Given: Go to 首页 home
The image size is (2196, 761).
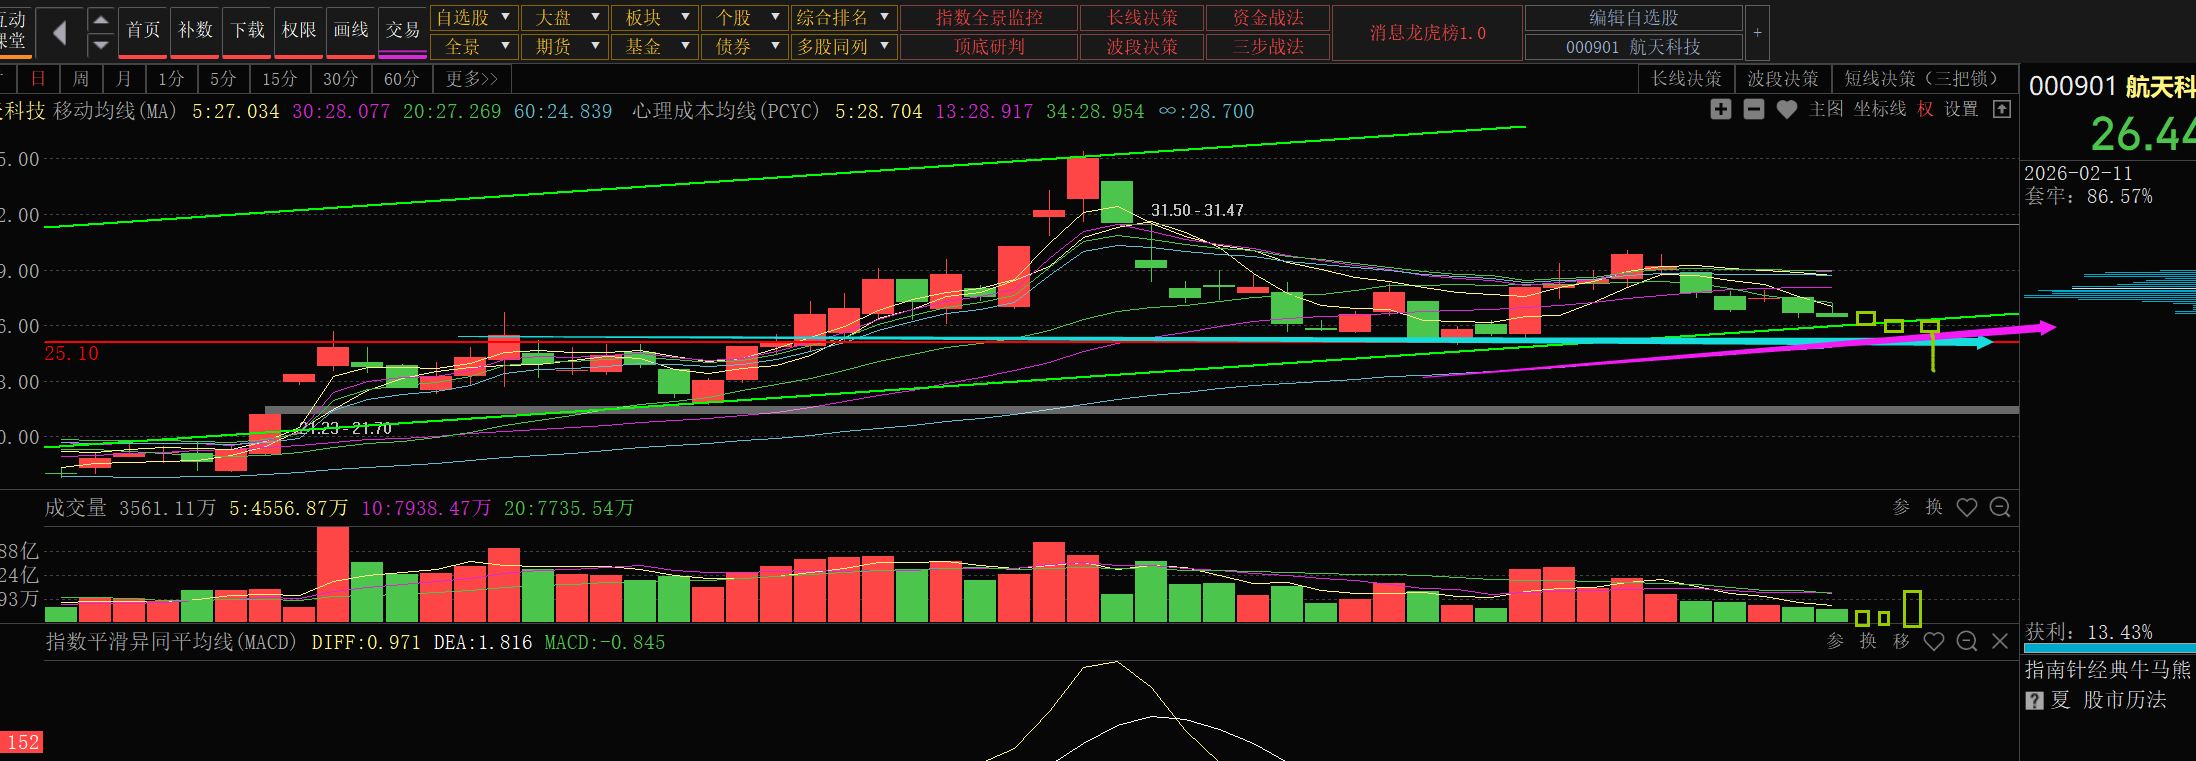Looking at the screenshot, I should [x=143, y=31].
